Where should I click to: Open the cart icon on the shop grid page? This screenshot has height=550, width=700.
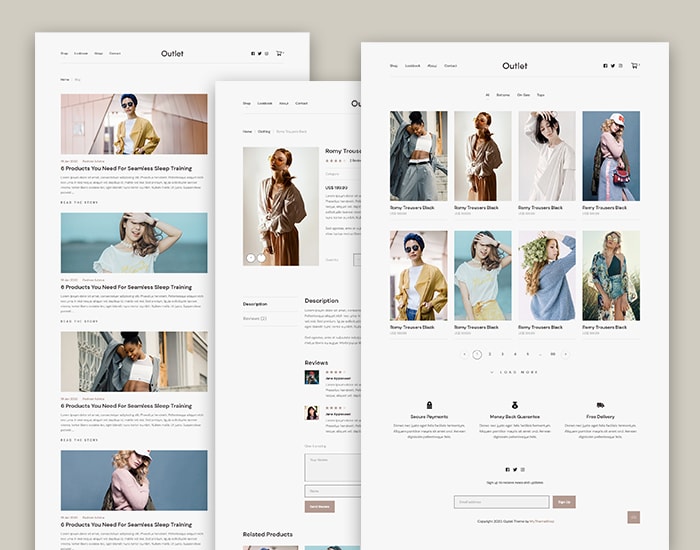pyautogui.click(x=634, y=66)
